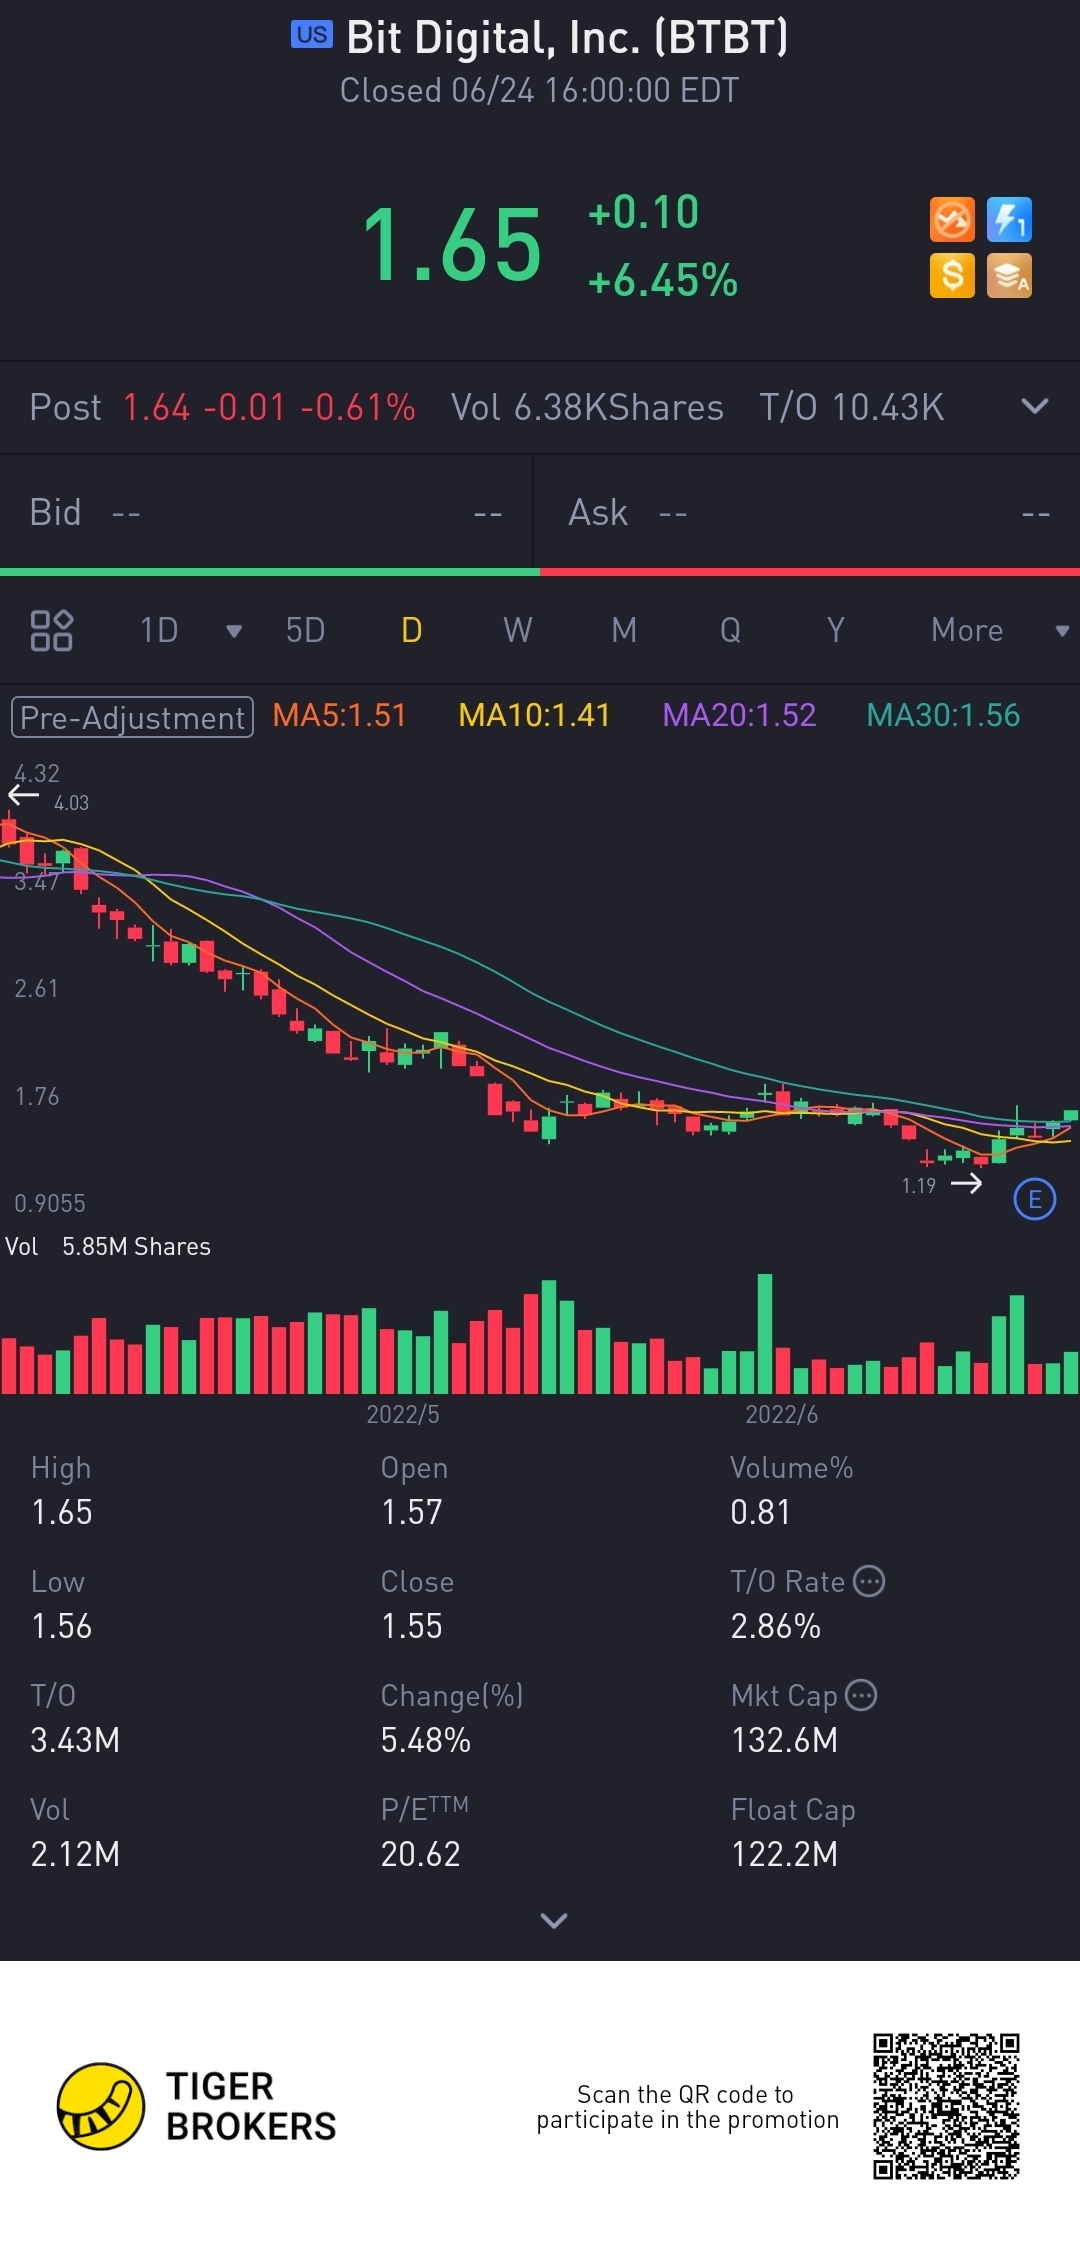This screenshot has width=1080, height=2252.
Task: Tap the MA30:1.56 indicator label
Action: (943, 715)
